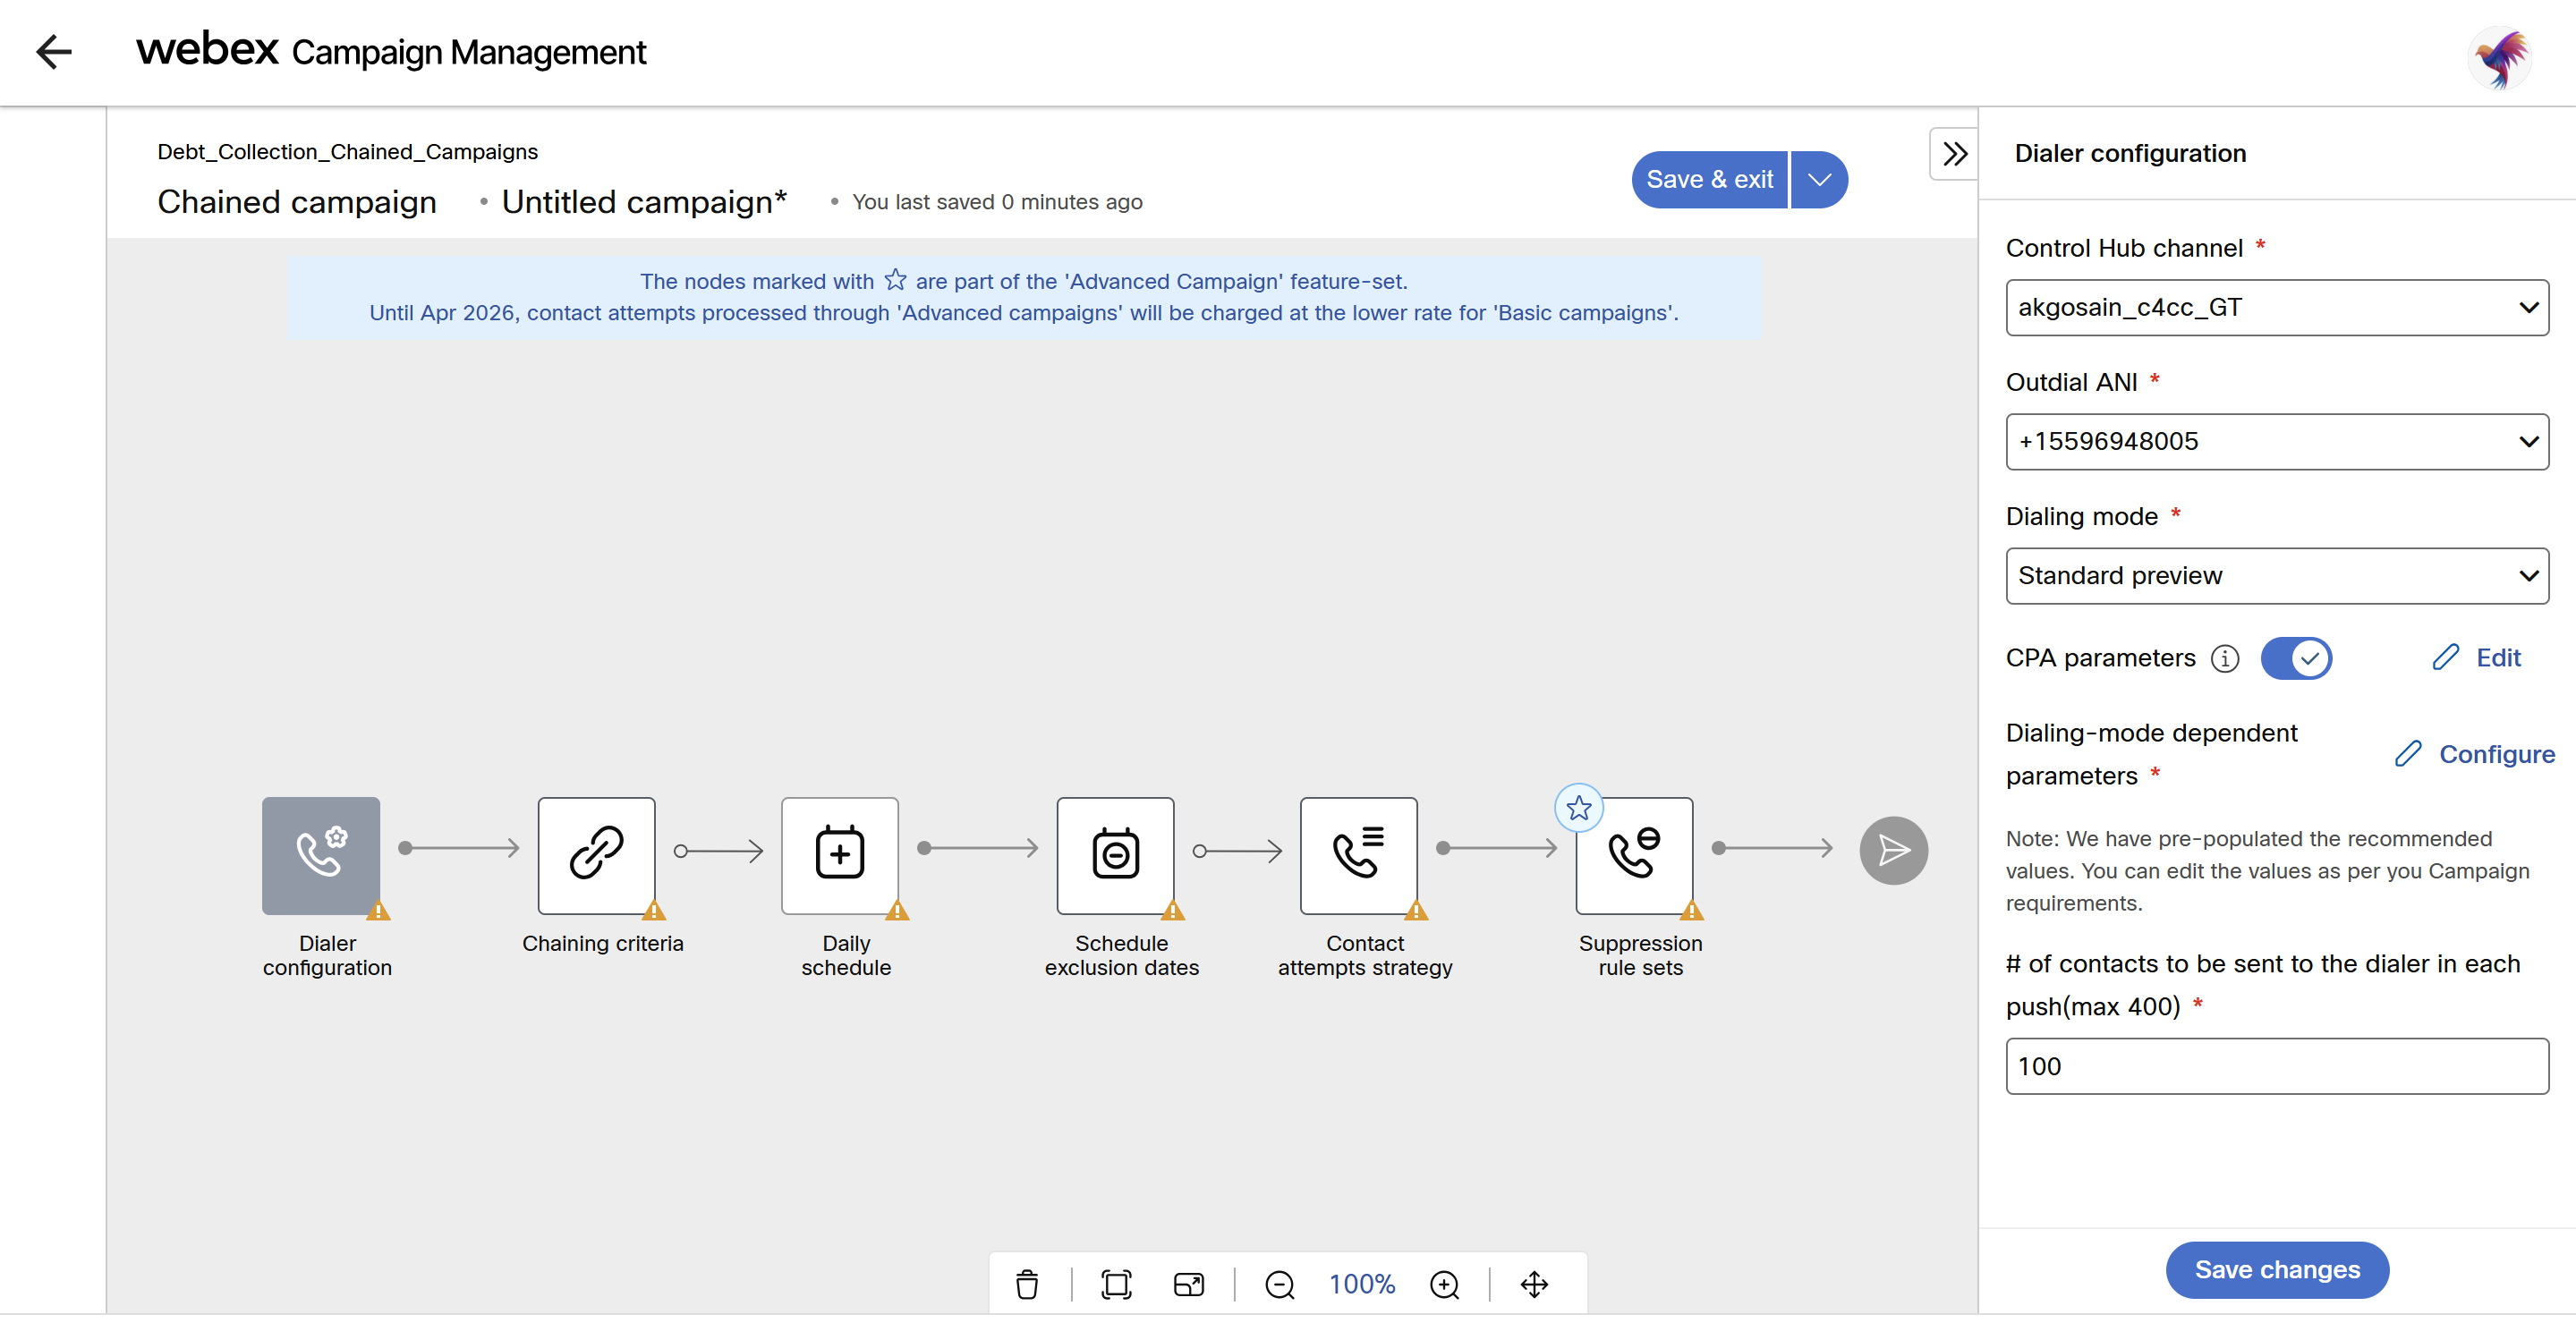Select the Dialer configuration node
The width and height of the screenshot is (2576, 1323).
[320, 854]
